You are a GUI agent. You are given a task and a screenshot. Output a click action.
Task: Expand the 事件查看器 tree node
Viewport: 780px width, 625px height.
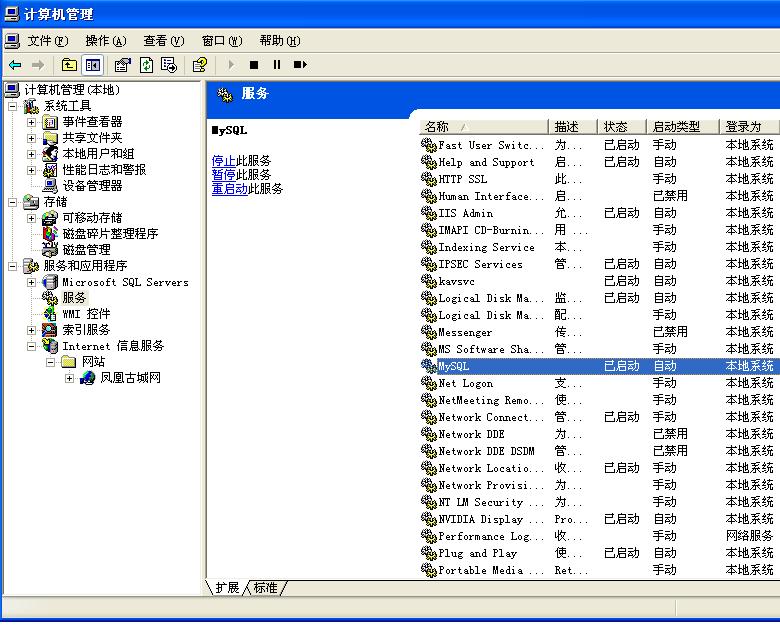pyautogui.click(x=32, y=122)
